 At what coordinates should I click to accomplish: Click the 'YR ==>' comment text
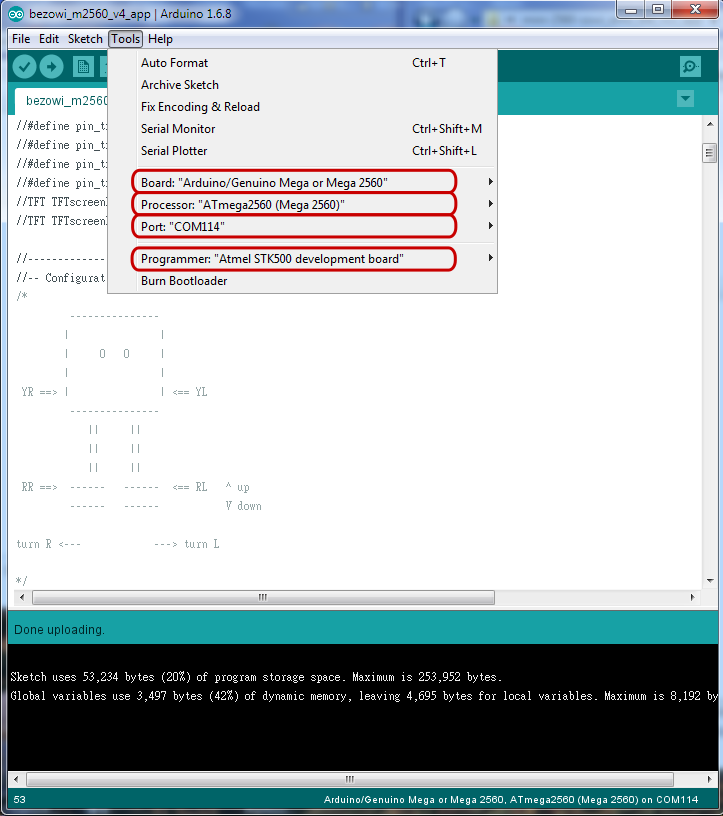[40, 392]
